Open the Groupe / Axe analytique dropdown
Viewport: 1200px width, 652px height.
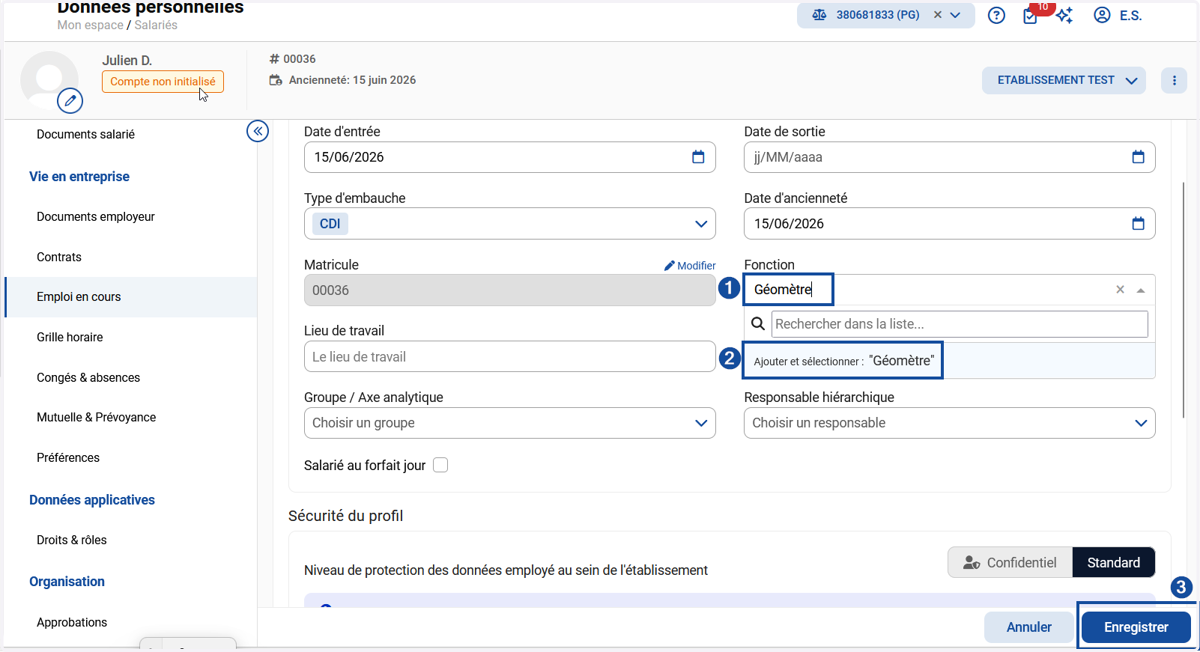pos(510,423)
